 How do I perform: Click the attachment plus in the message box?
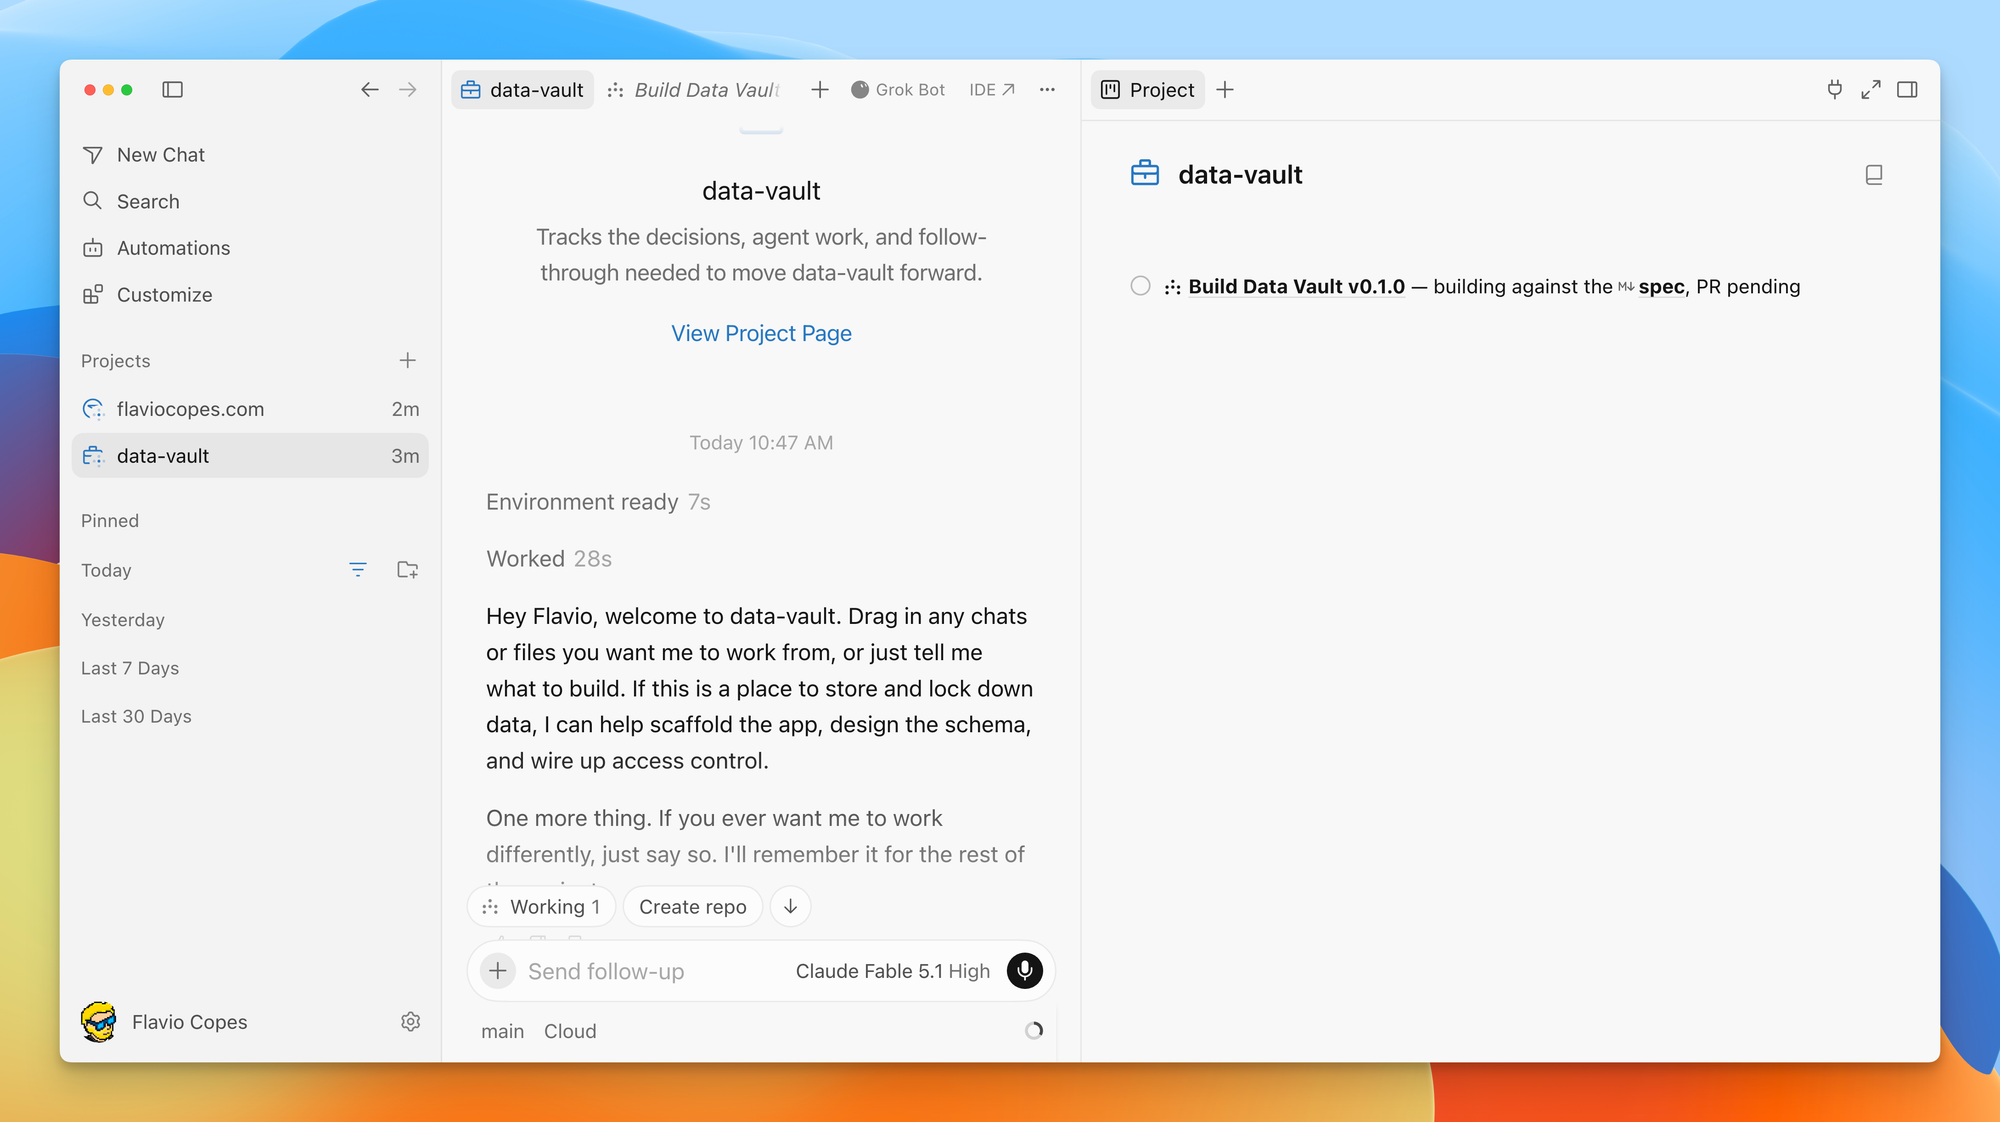498,971
